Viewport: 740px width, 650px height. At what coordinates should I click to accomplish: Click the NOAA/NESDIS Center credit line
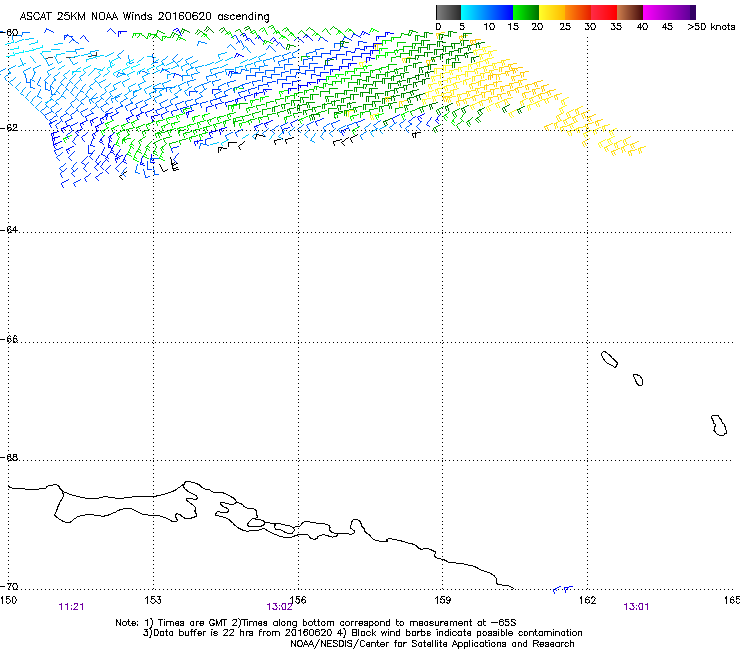[432, 643]
